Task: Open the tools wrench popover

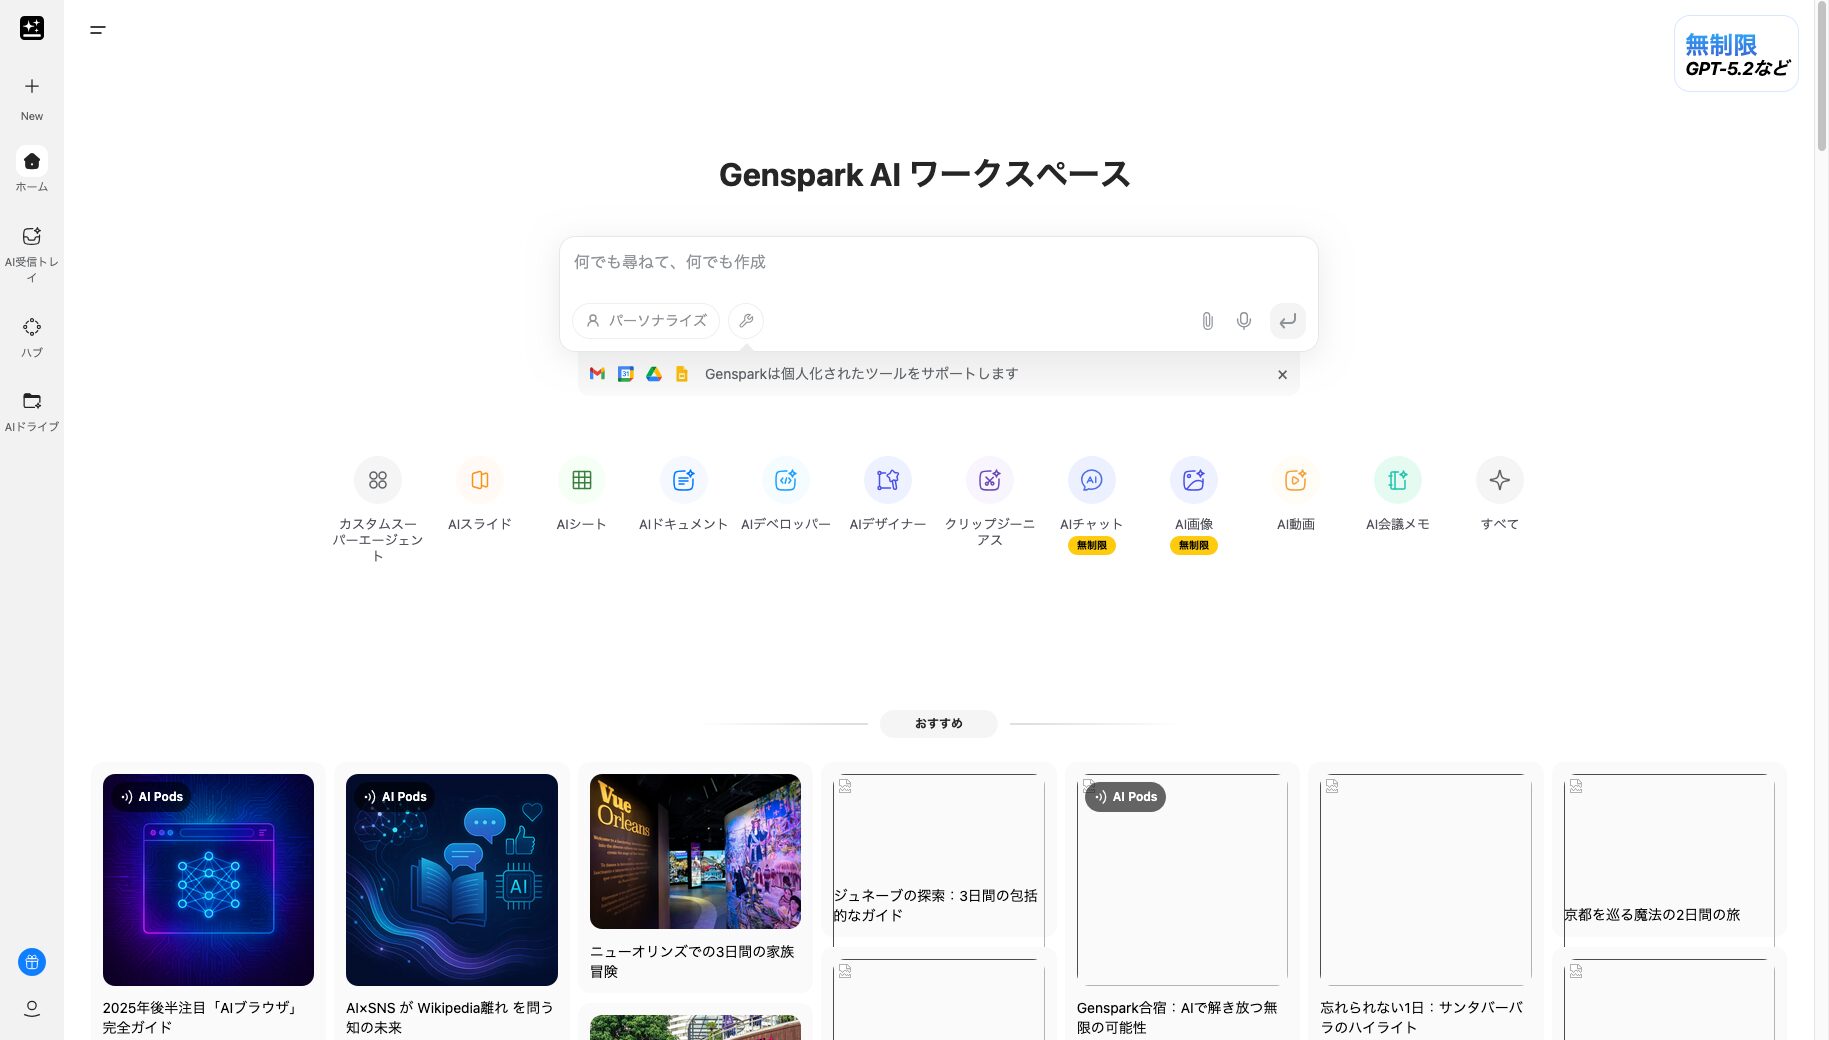Action: pos(746,321)
